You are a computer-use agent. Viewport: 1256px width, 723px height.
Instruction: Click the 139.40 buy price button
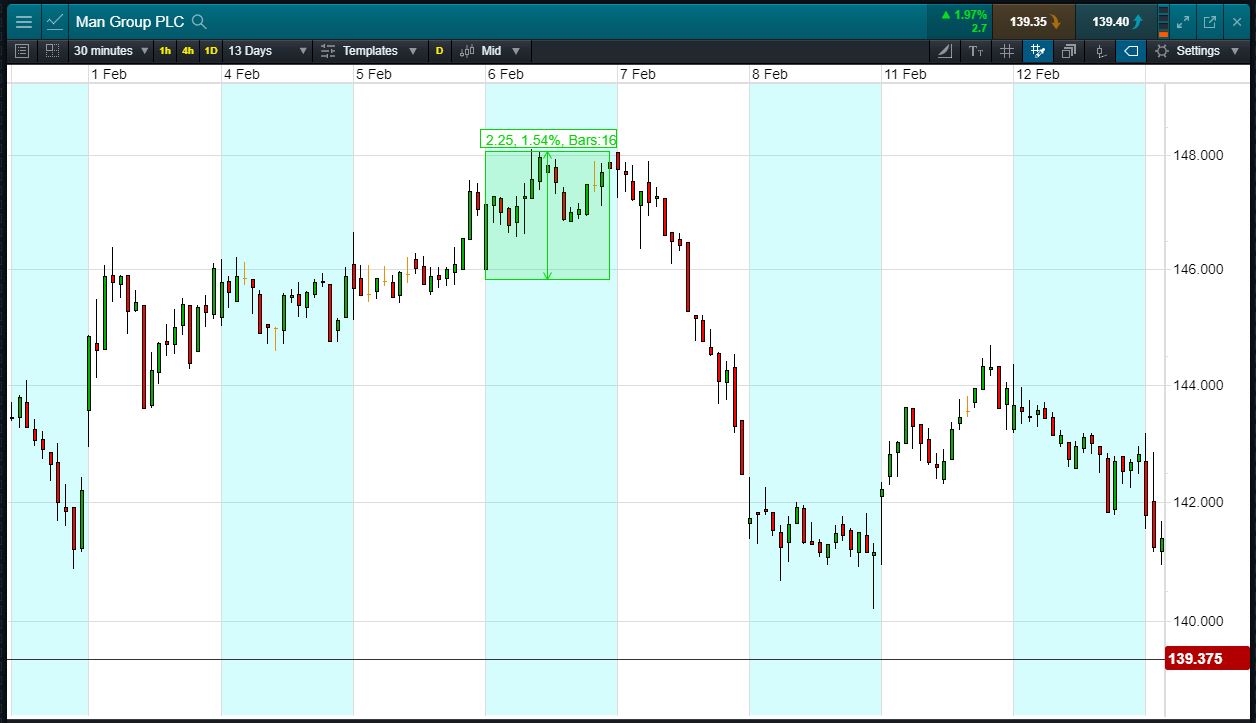[1117, 21]
